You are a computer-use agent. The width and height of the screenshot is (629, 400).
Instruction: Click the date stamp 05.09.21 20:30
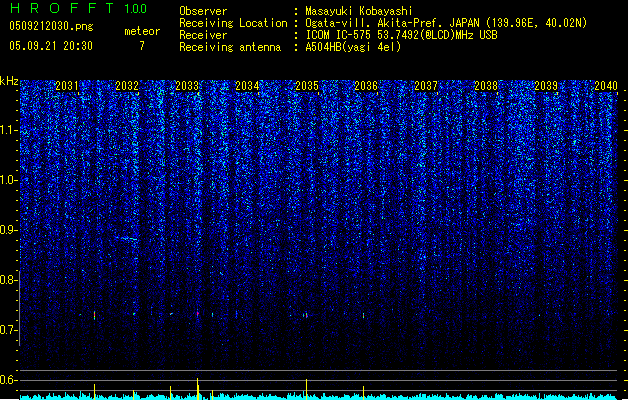click(x=51, y=46)
